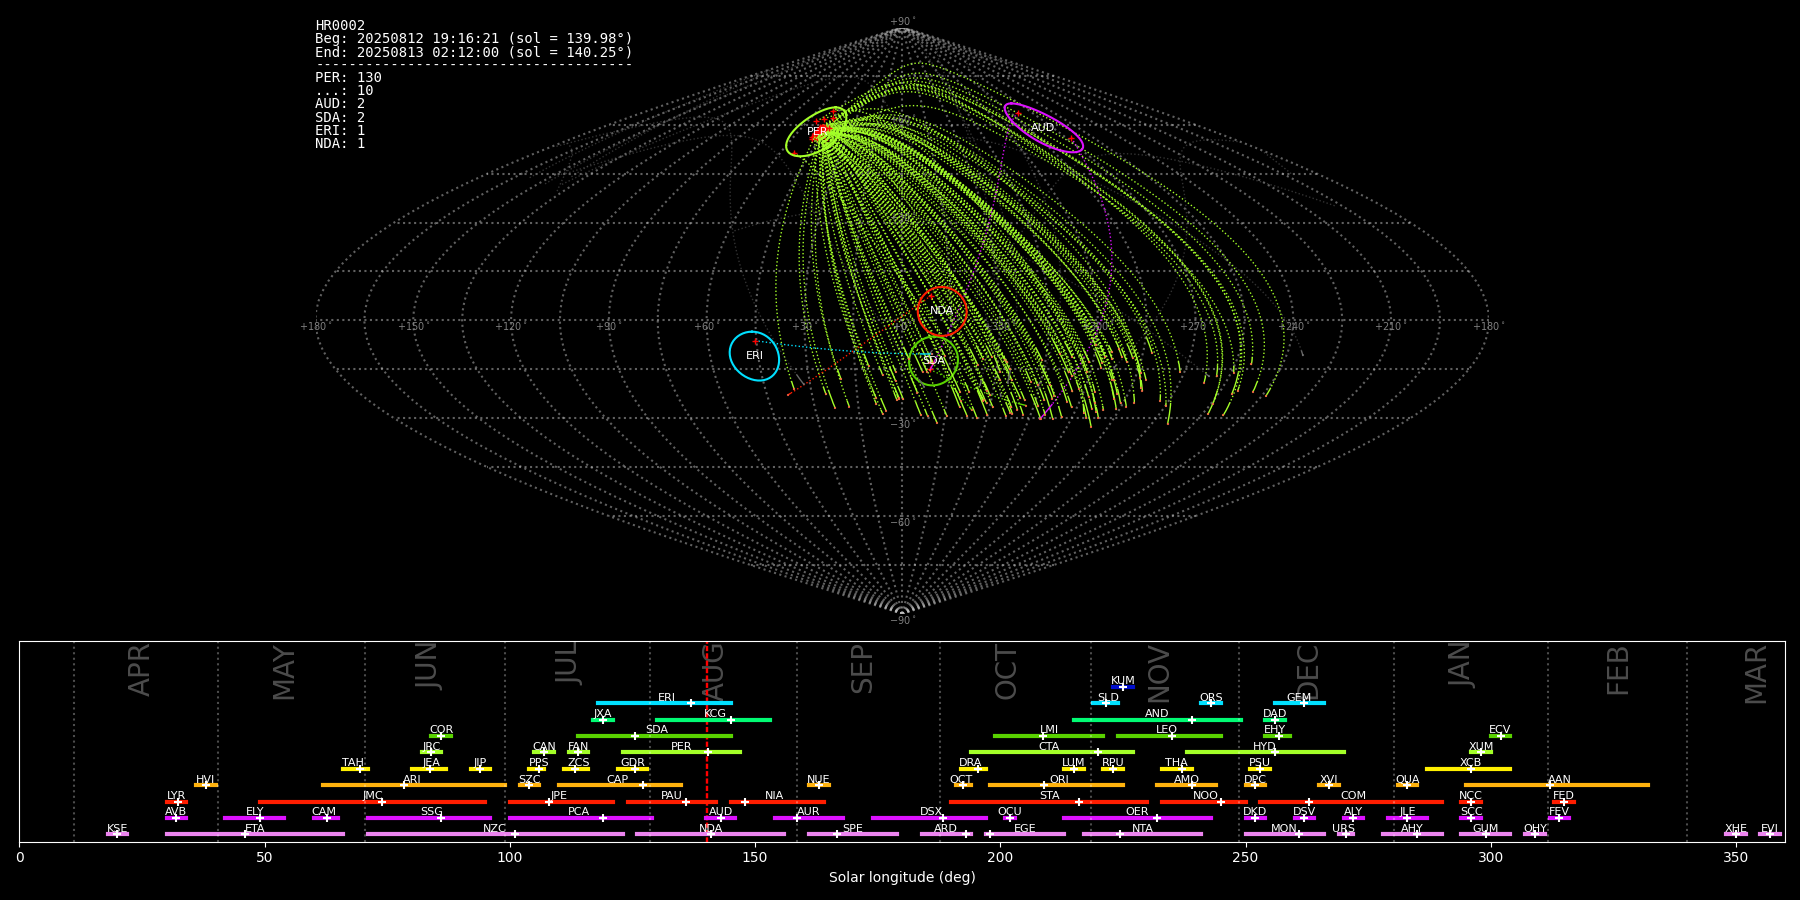Viewport: 1800px width, 900px height.
Task: Select the LYR shower bar in April
Action: click(x=176, y=802)
